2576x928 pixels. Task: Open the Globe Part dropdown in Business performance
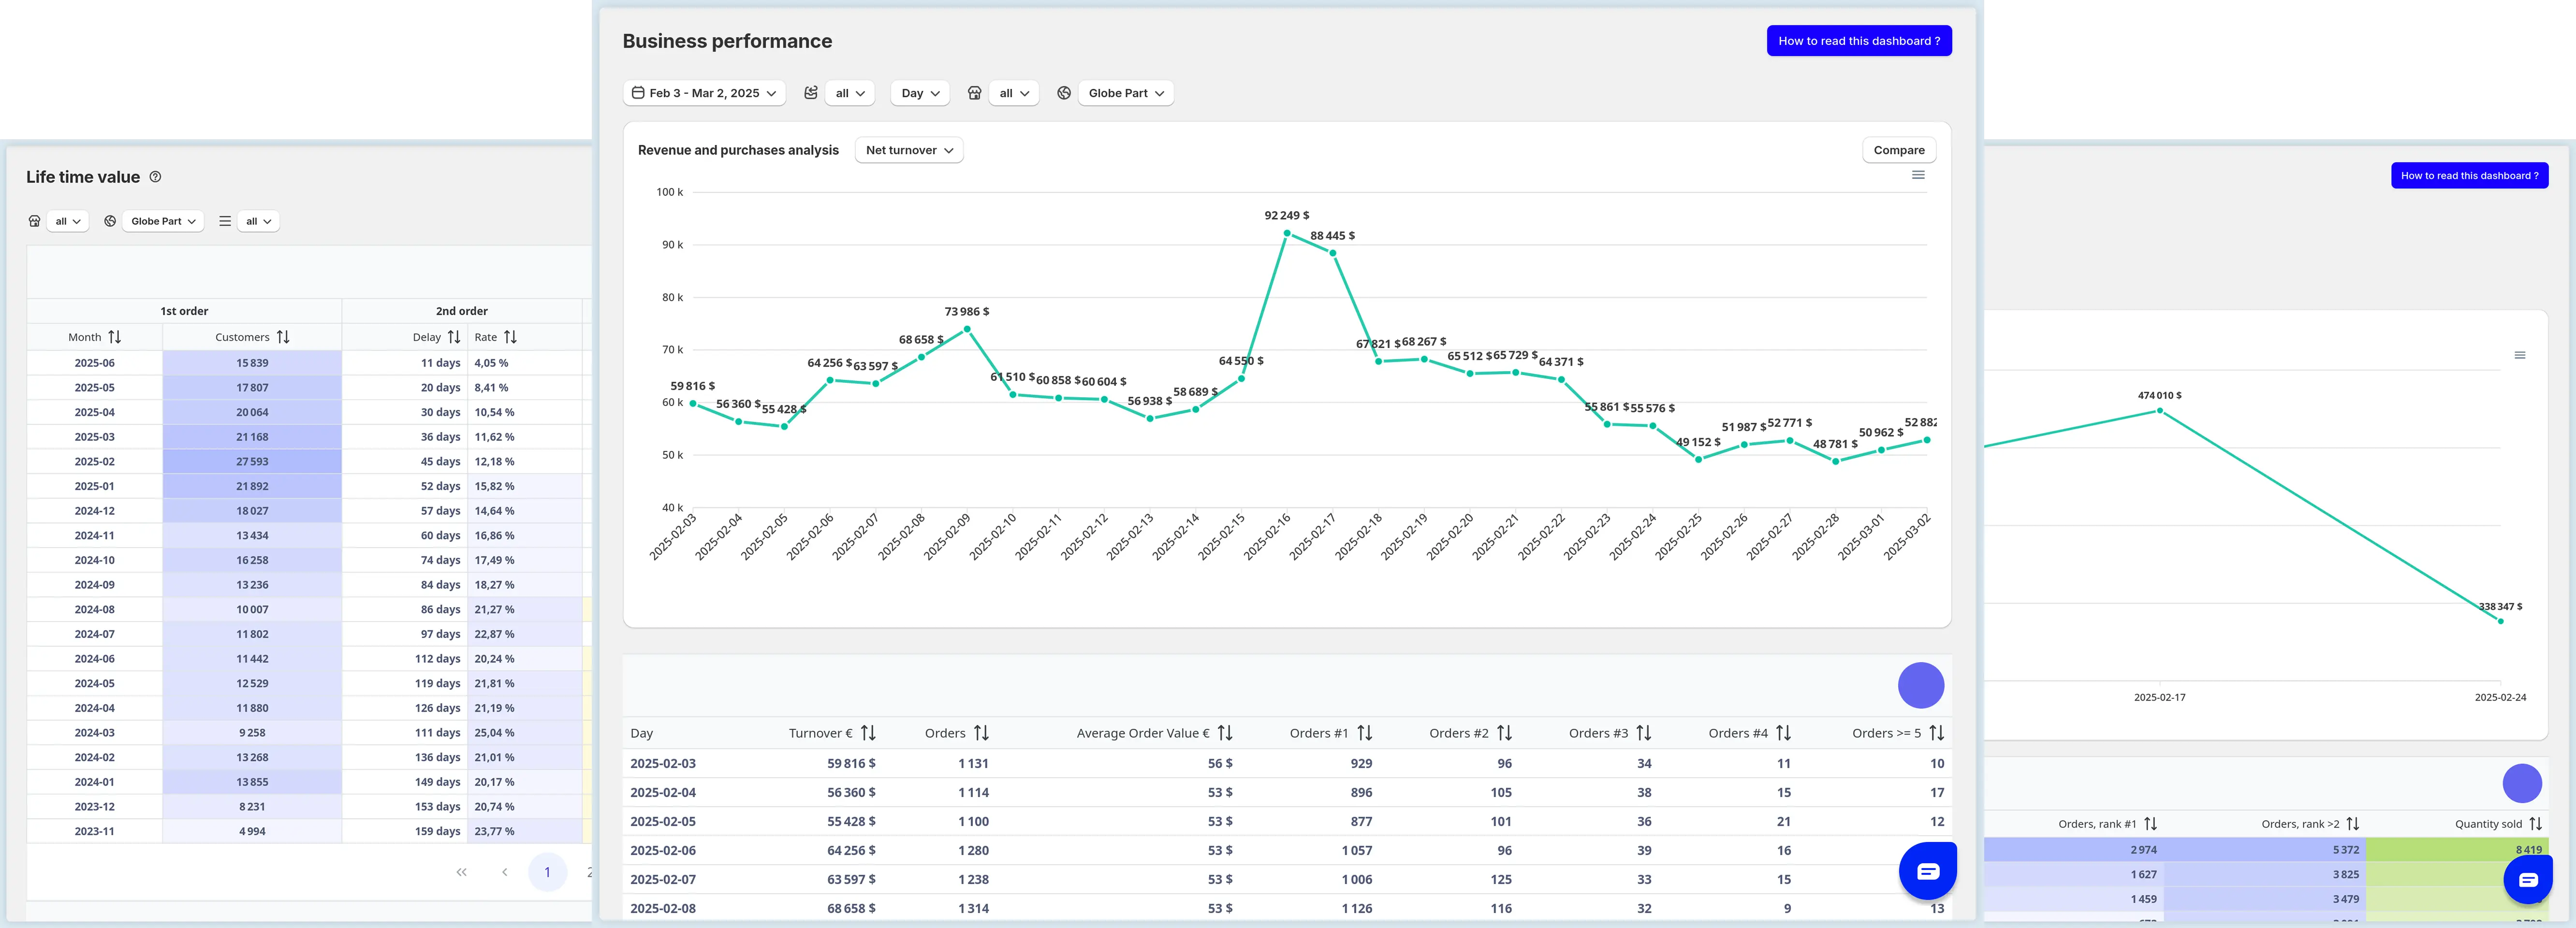(x=1126, y=93)
